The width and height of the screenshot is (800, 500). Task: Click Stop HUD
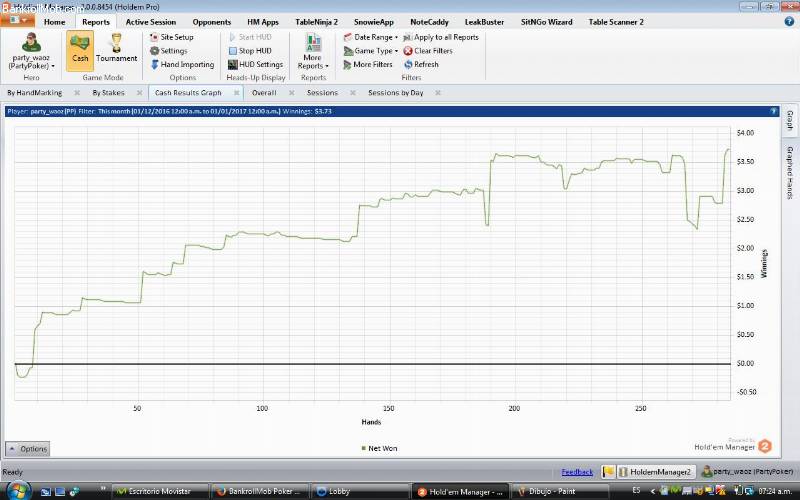coord(250,51)
